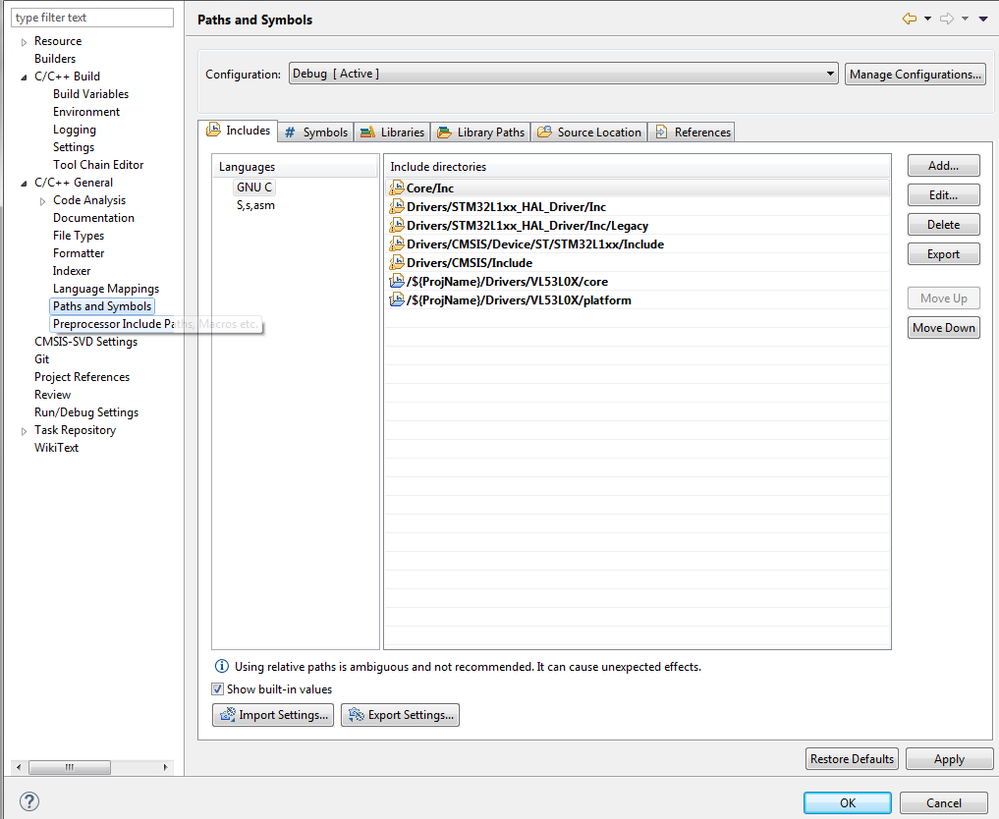Screen dimensions: 999x819
Task: Click the Export Settings icon
Action: tap(357, 715)
